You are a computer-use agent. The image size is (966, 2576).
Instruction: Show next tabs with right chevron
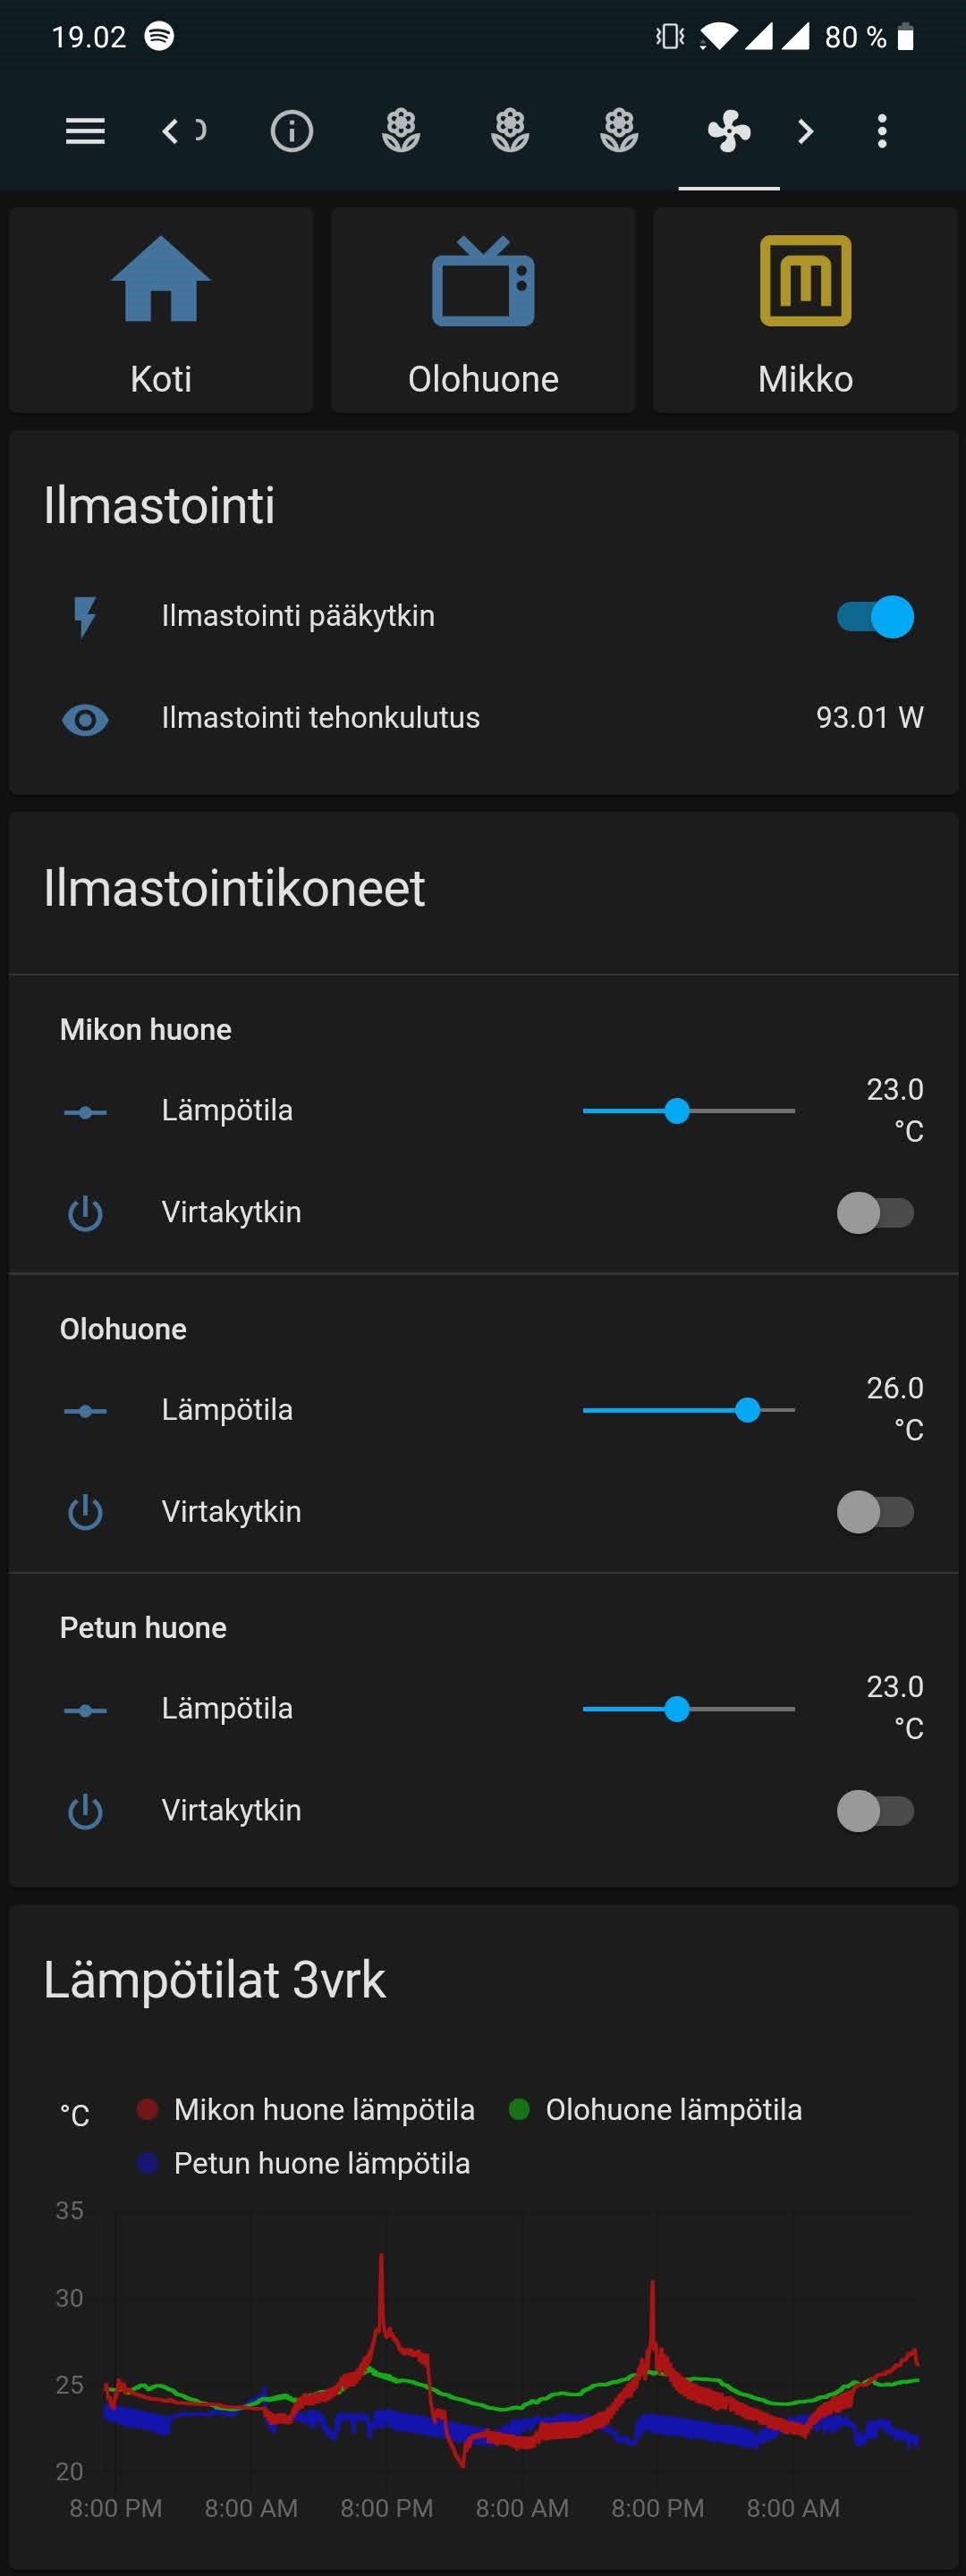pyautogui.click(x=806, y=131)
